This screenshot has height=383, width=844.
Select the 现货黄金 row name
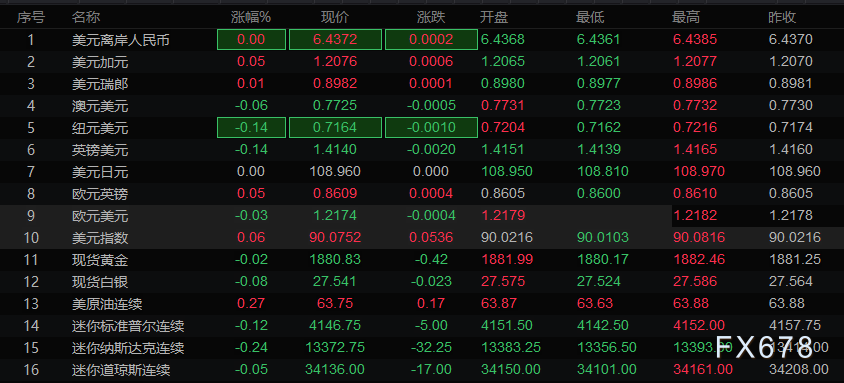pyautogui.click(x=100, y=260)
